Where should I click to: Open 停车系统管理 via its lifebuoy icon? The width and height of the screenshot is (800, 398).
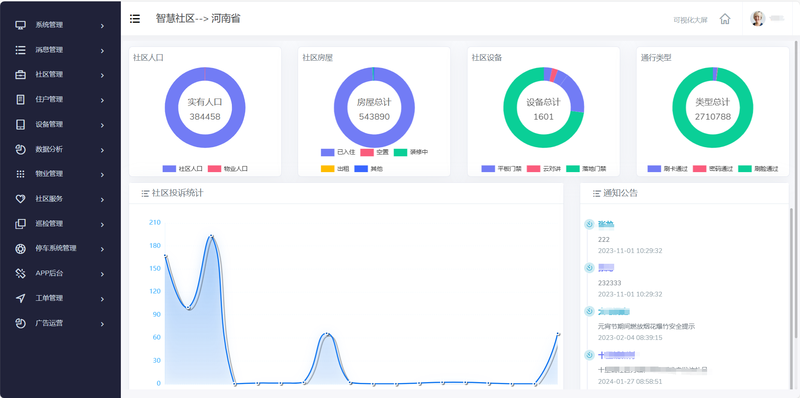click(x=20, y=248)
